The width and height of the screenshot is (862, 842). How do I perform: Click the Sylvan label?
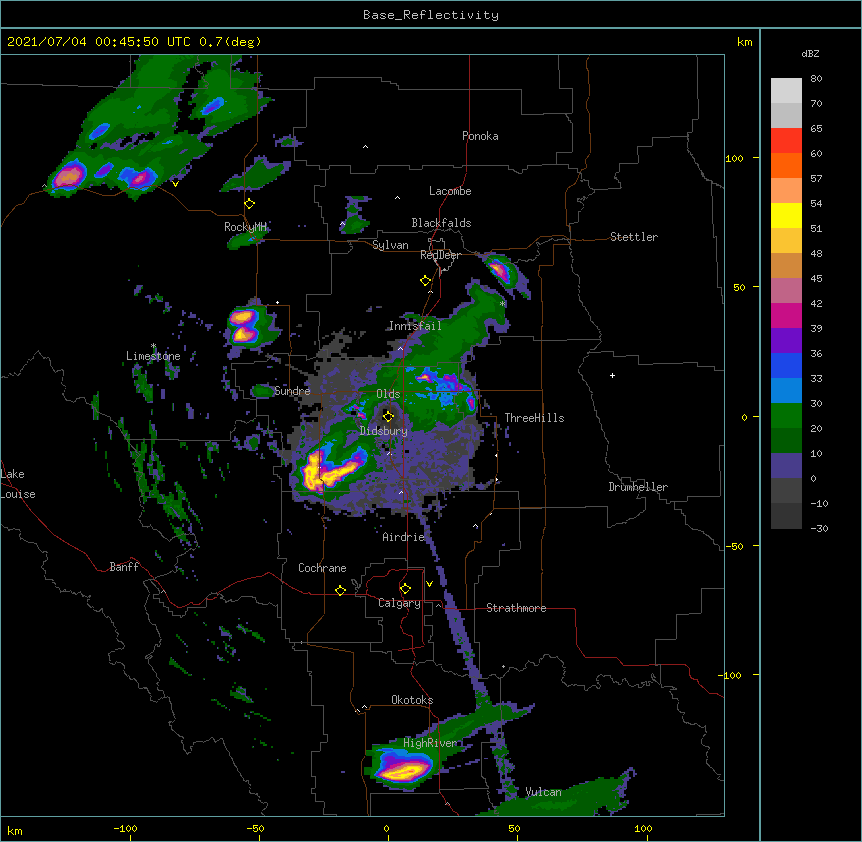[x=390, y=245]
